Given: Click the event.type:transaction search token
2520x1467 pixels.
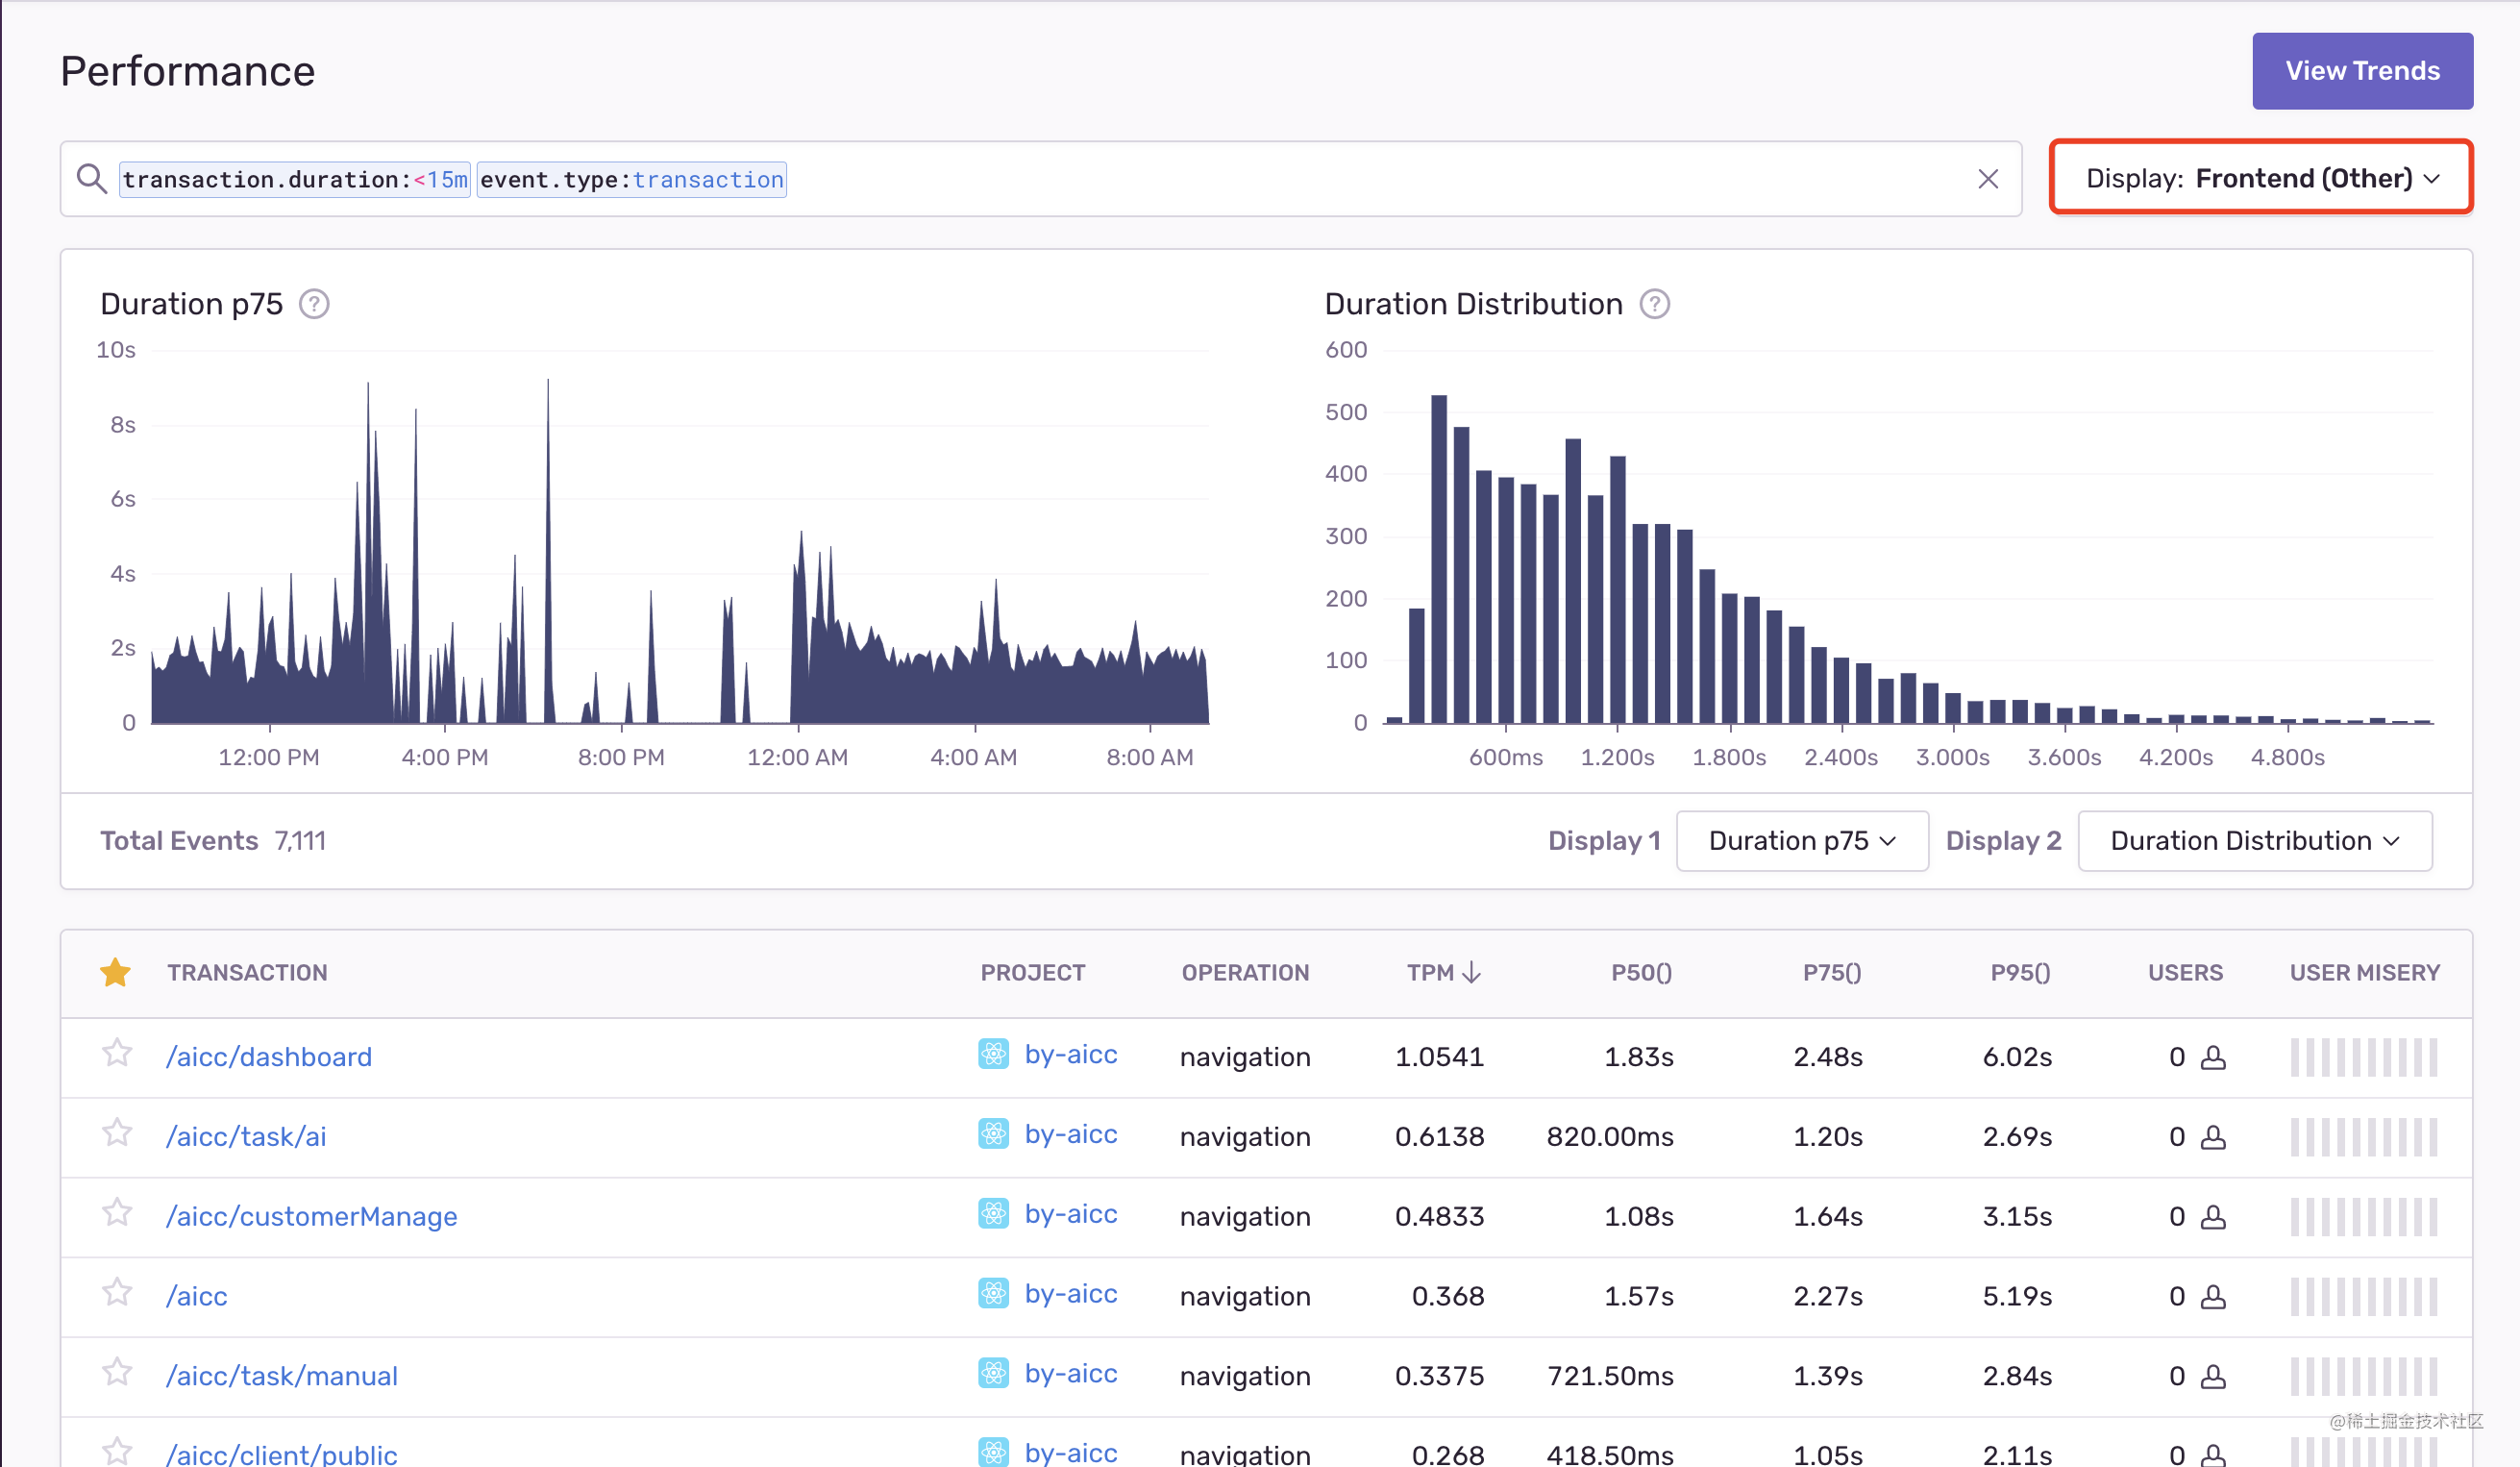Looking at the screenshot, I should (x=631, y=179).
